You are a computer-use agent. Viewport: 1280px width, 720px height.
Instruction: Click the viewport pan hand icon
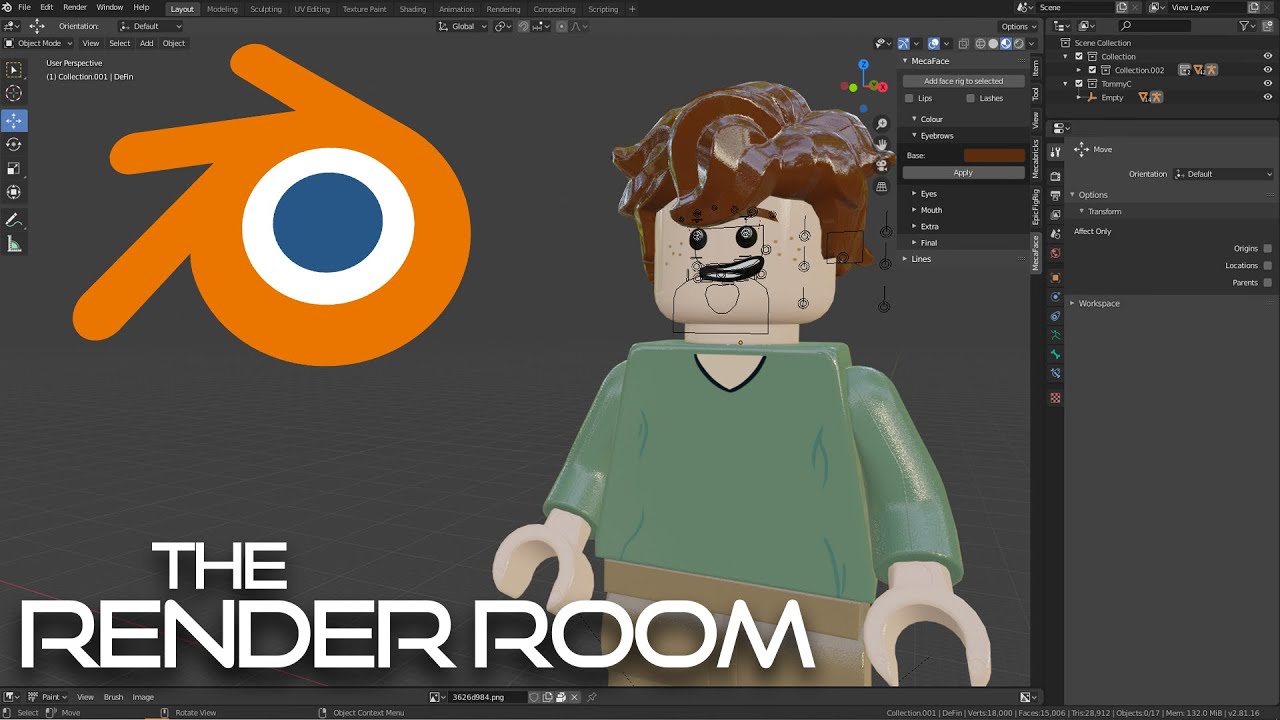(x=882, y=145)
